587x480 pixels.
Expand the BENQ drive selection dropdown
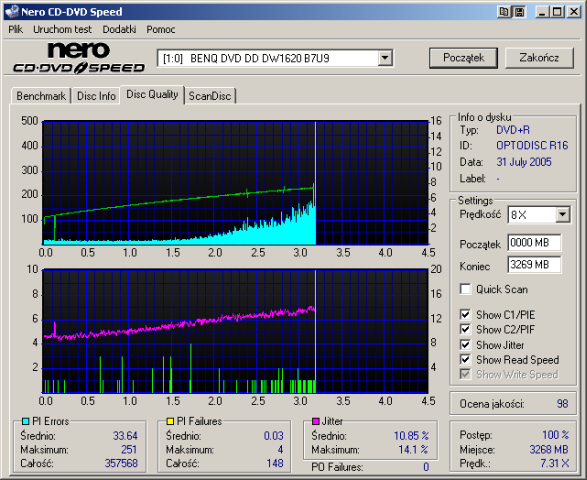[x=385, y=58]
